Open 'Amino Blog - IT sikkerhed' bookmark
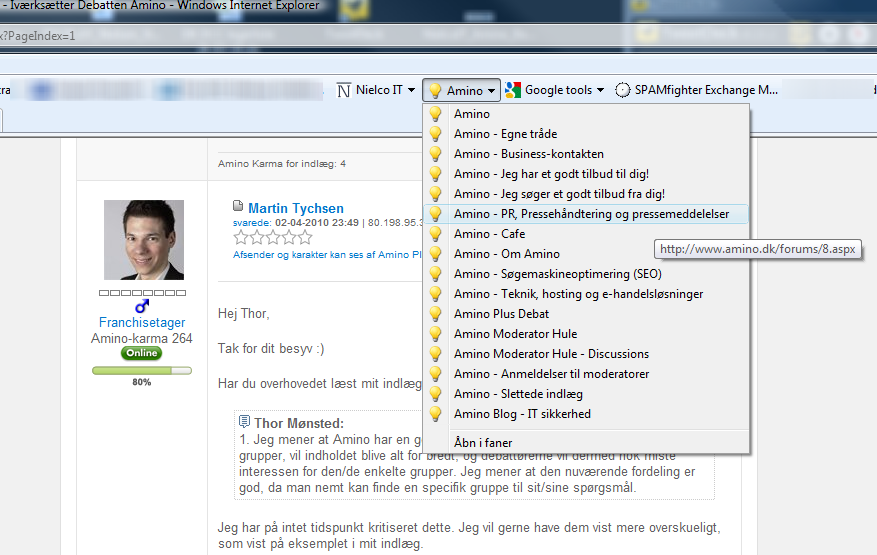 [586, 414]
